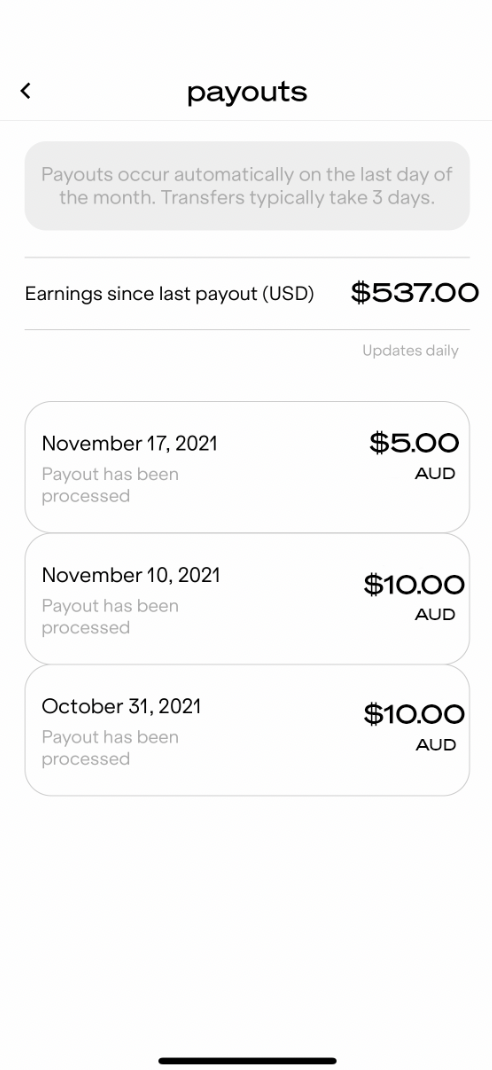The width and height of the screenshot is (492, 1070).
Task: Tap the back arrow icon
Action: pyautogui.click(x=25, y=91)
